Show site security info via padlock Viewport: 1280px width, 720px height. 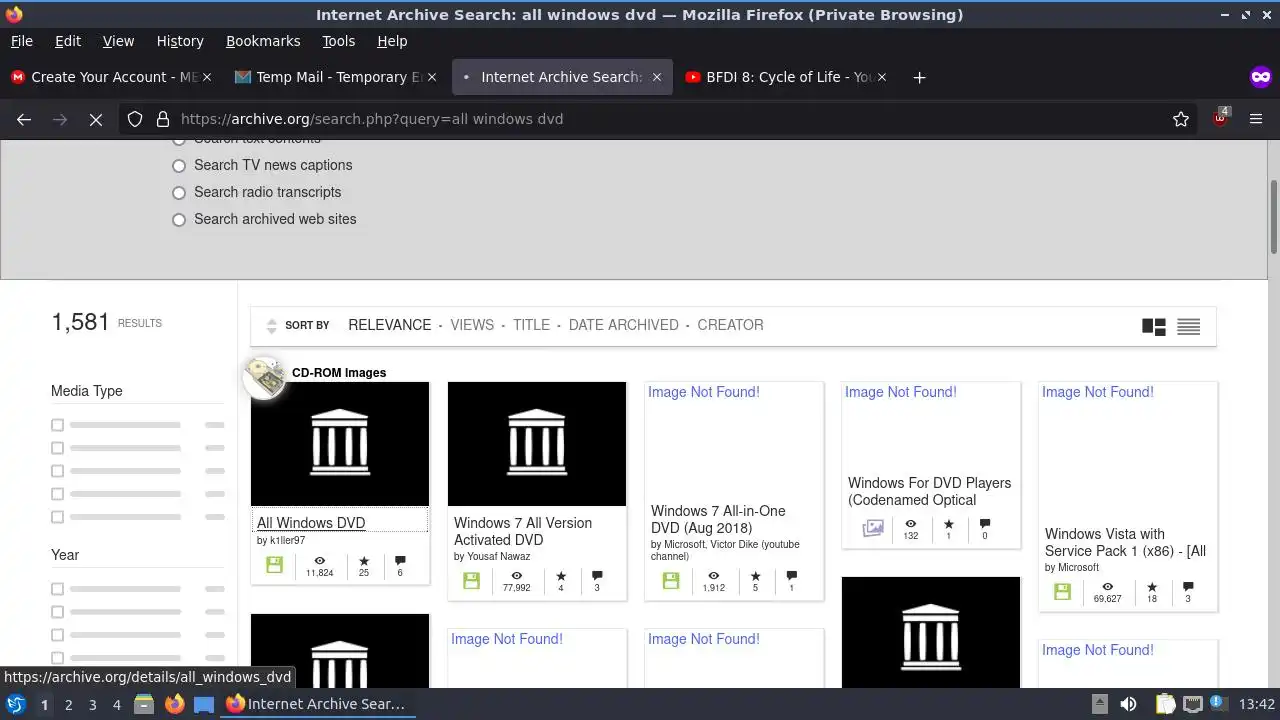(163, 119)
